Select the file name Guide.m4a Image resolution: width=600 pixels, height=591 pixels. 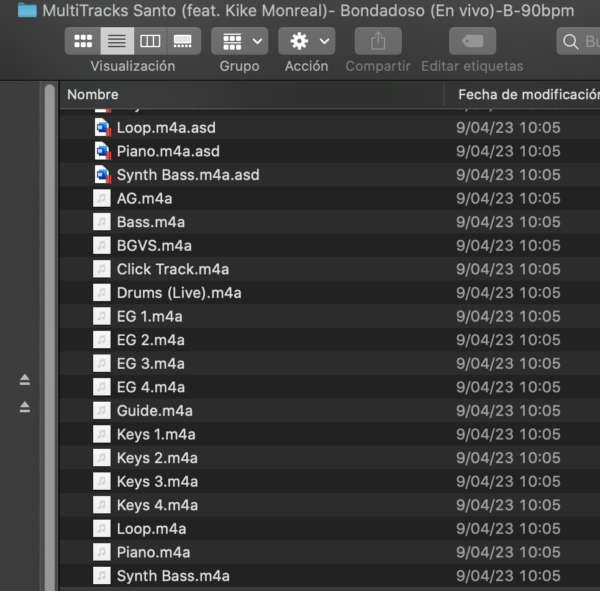(x=155, y=411)
